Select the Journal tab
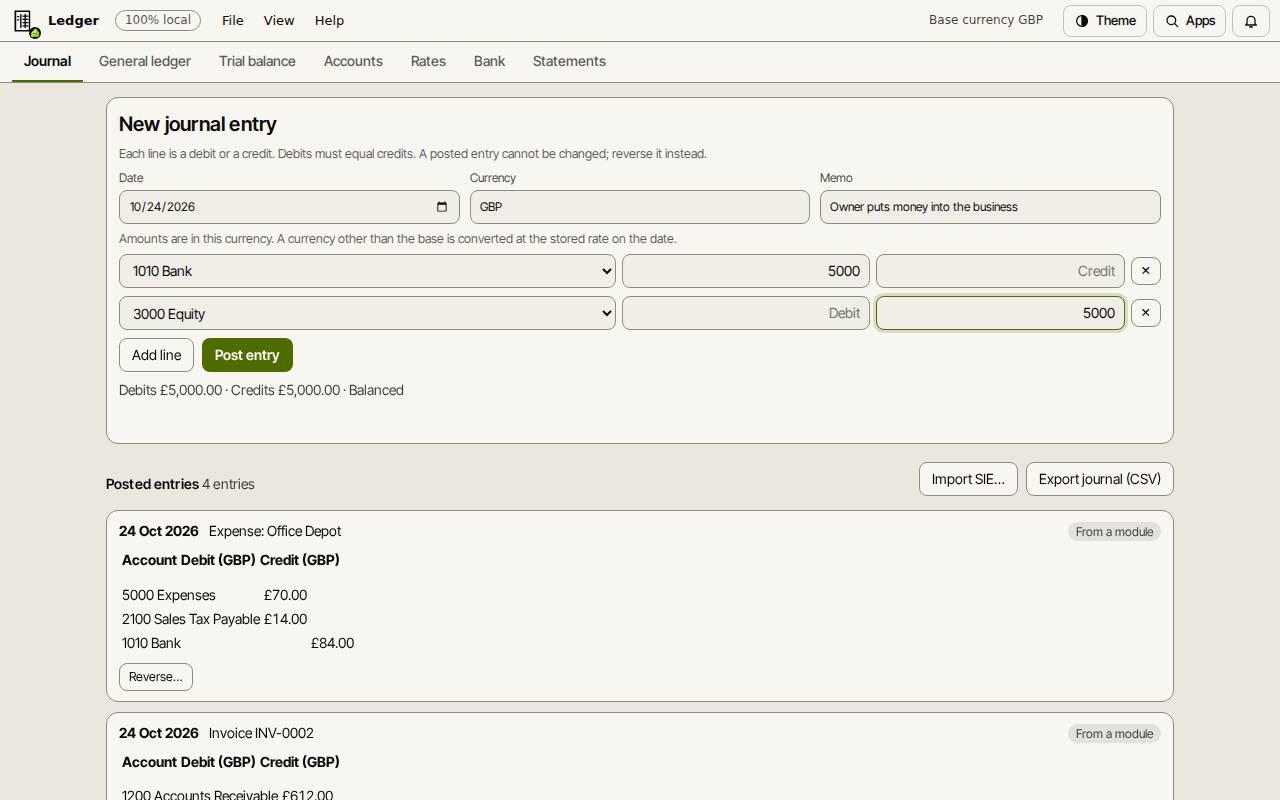 (x=47, y=61)
